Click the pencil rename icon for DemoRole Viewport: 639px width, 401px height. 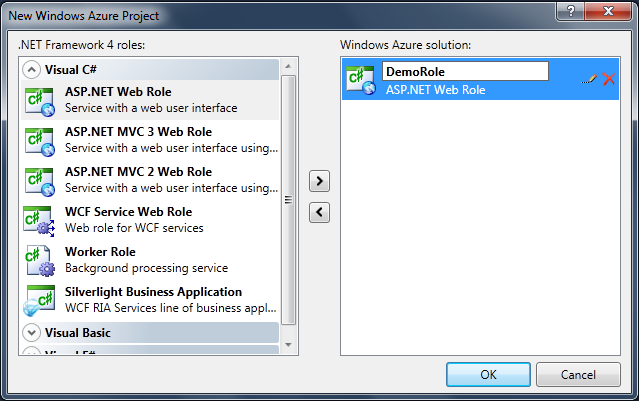tap(588, 79)
